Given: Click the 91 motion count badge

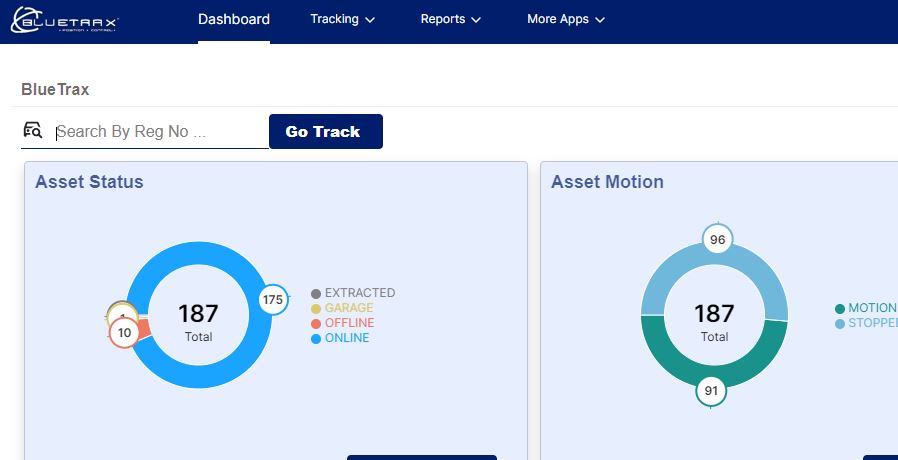Looking at the screenshot, I should pyautogui.click(x=711, y=391).
